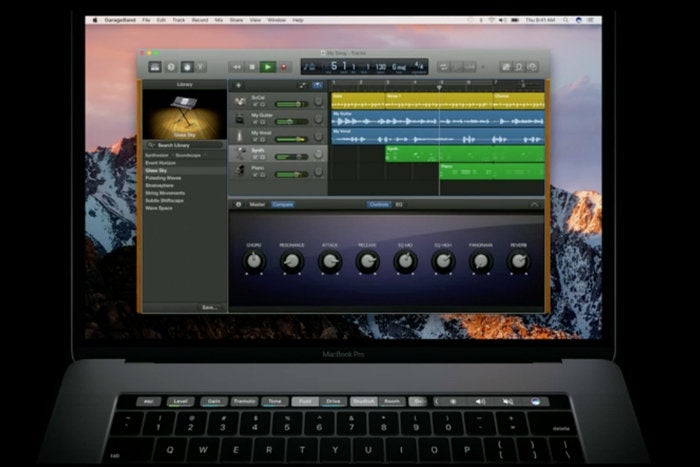
Task: Rewind to the beginning of the song
Action: [237, 67]
